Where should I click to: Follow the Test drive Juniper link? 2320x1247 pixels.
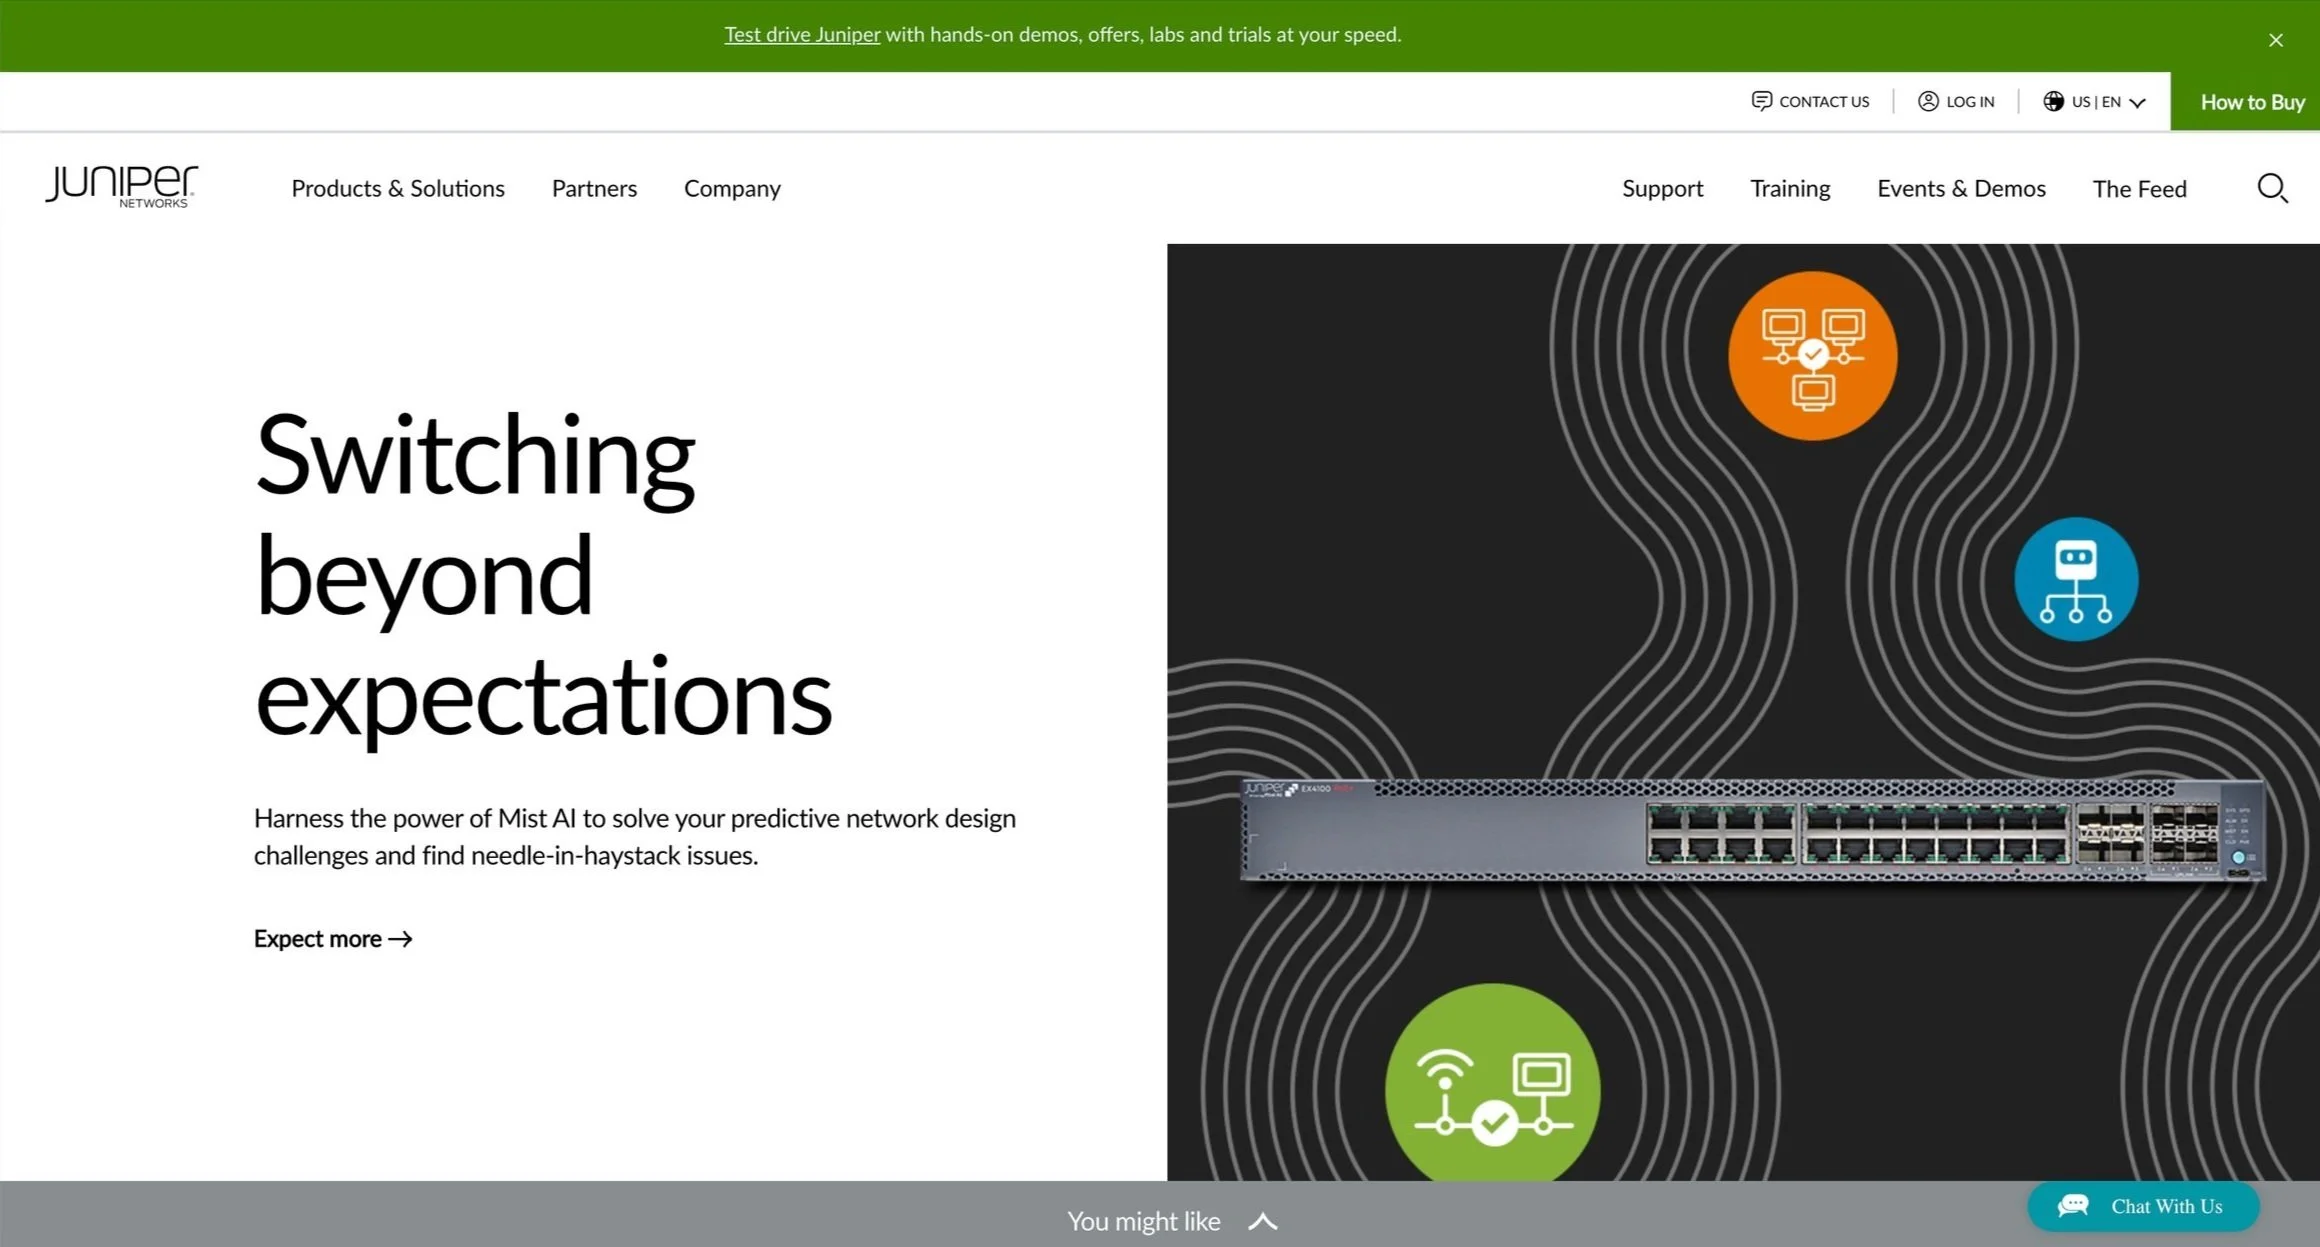(x=801, y=34)
